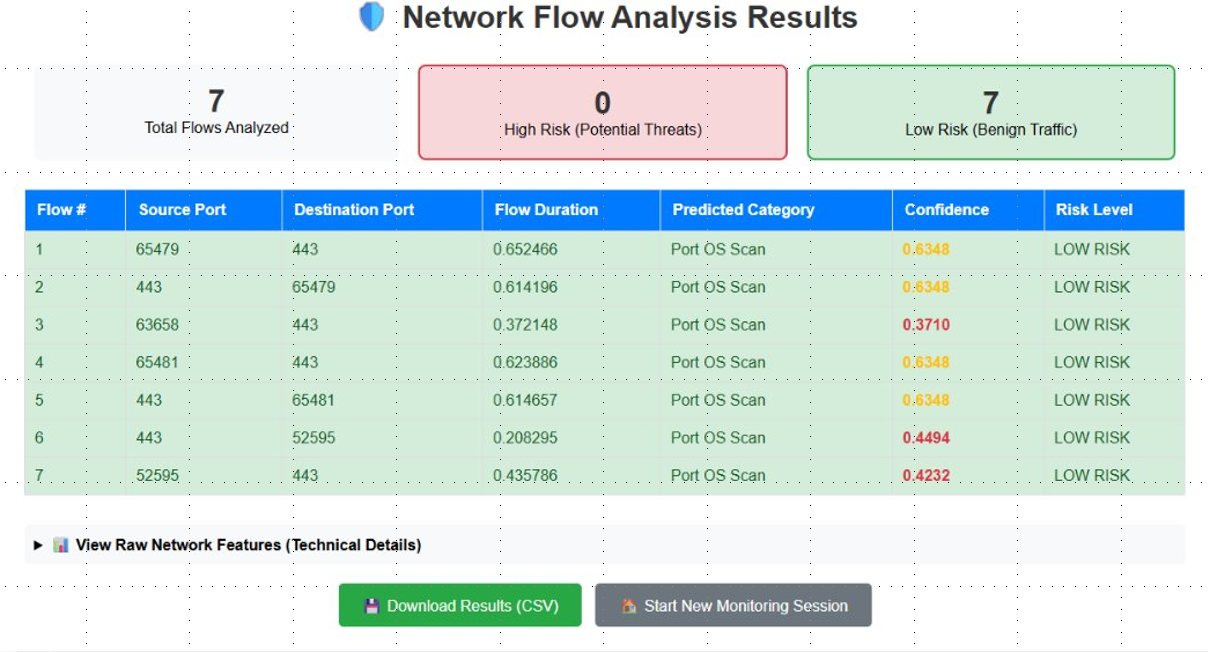This screenshot has height=652, width=1208.
Task: Click the Risk Level column header
Action: [1094, 210]
